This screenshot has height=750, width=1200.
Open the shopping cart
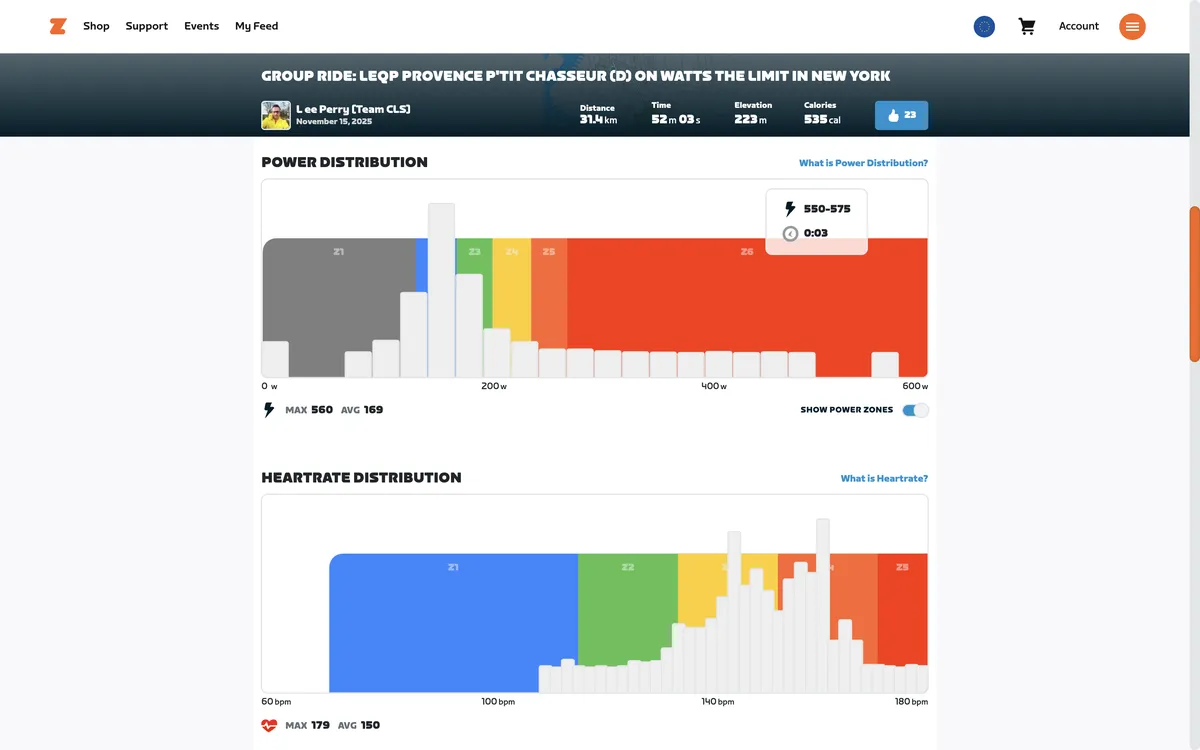pos(1027,27)
